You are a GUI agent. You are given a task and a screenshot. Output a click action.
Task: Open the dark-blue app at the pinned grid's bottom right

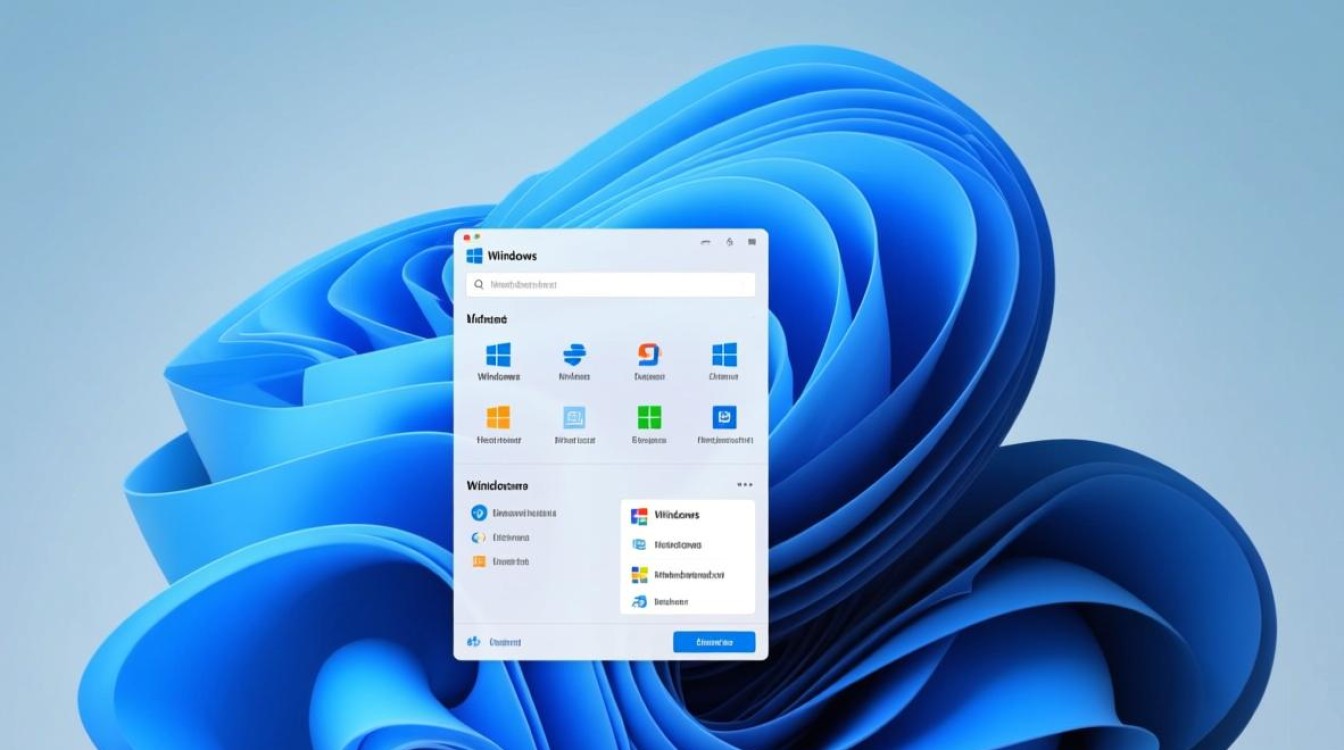[x=724, y=418]
